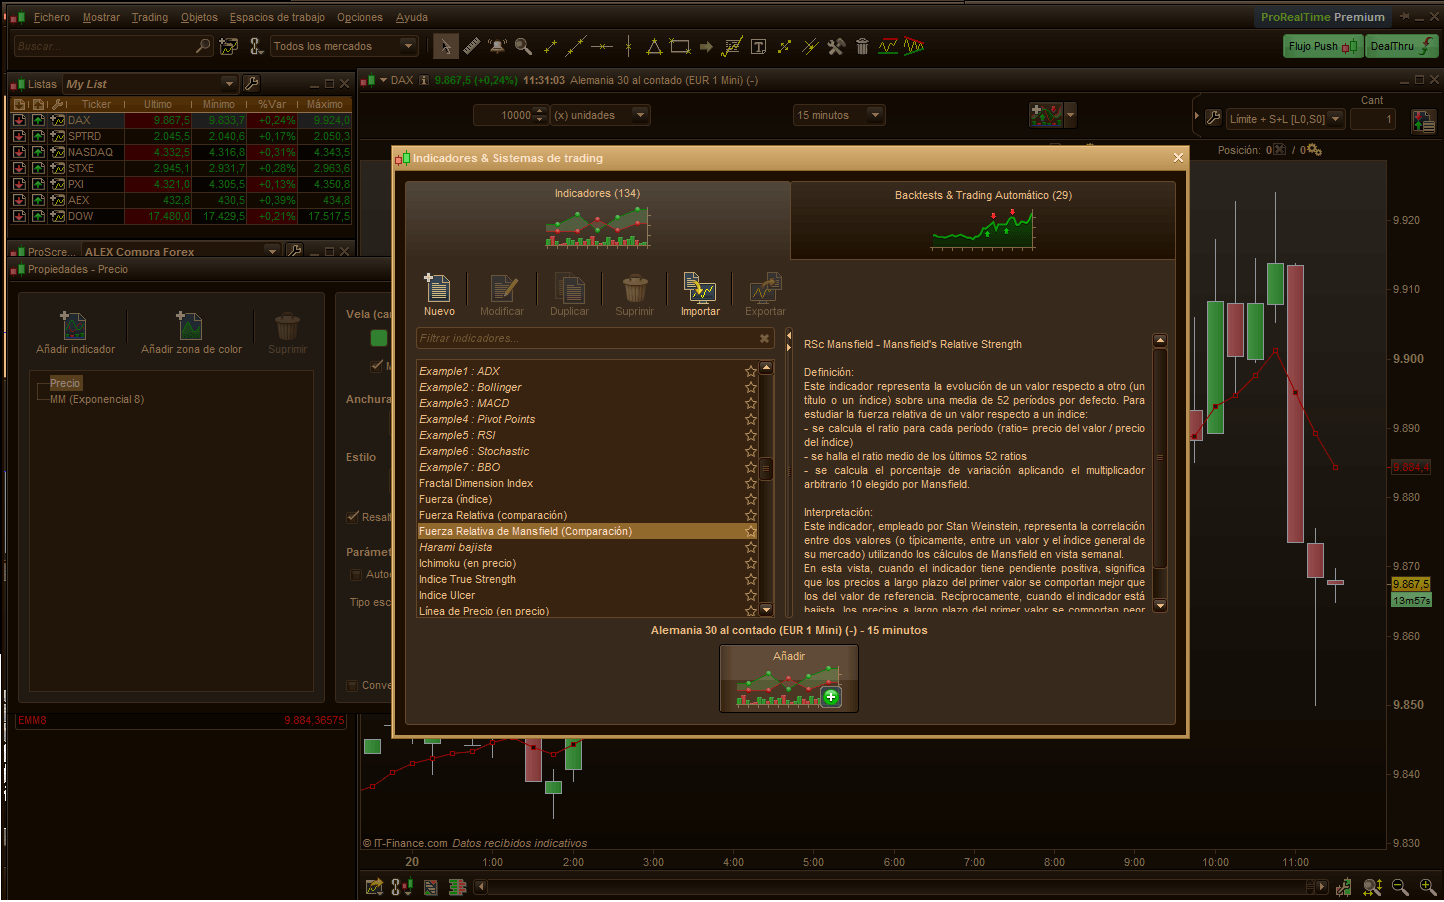Select the vertical line drawing tool

click(x=628, y=46)
